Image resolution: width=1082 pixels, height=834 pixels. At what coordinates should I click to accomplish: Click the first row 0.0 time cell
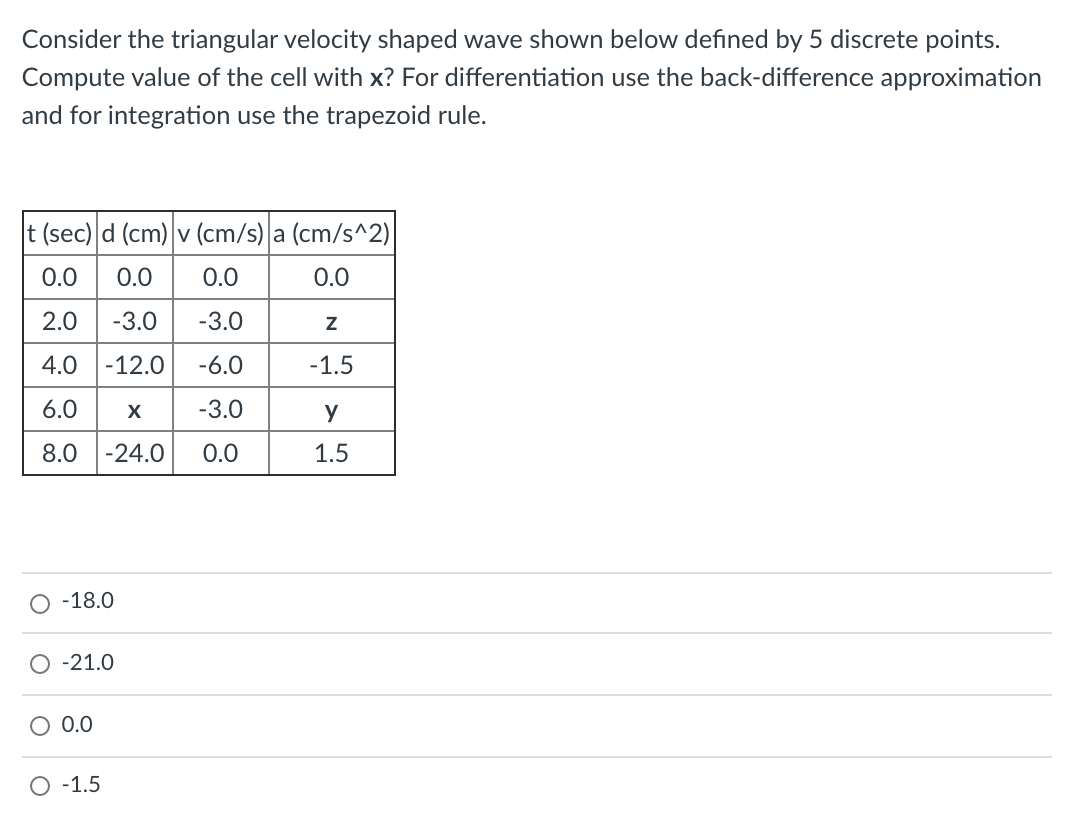(58, 277)
